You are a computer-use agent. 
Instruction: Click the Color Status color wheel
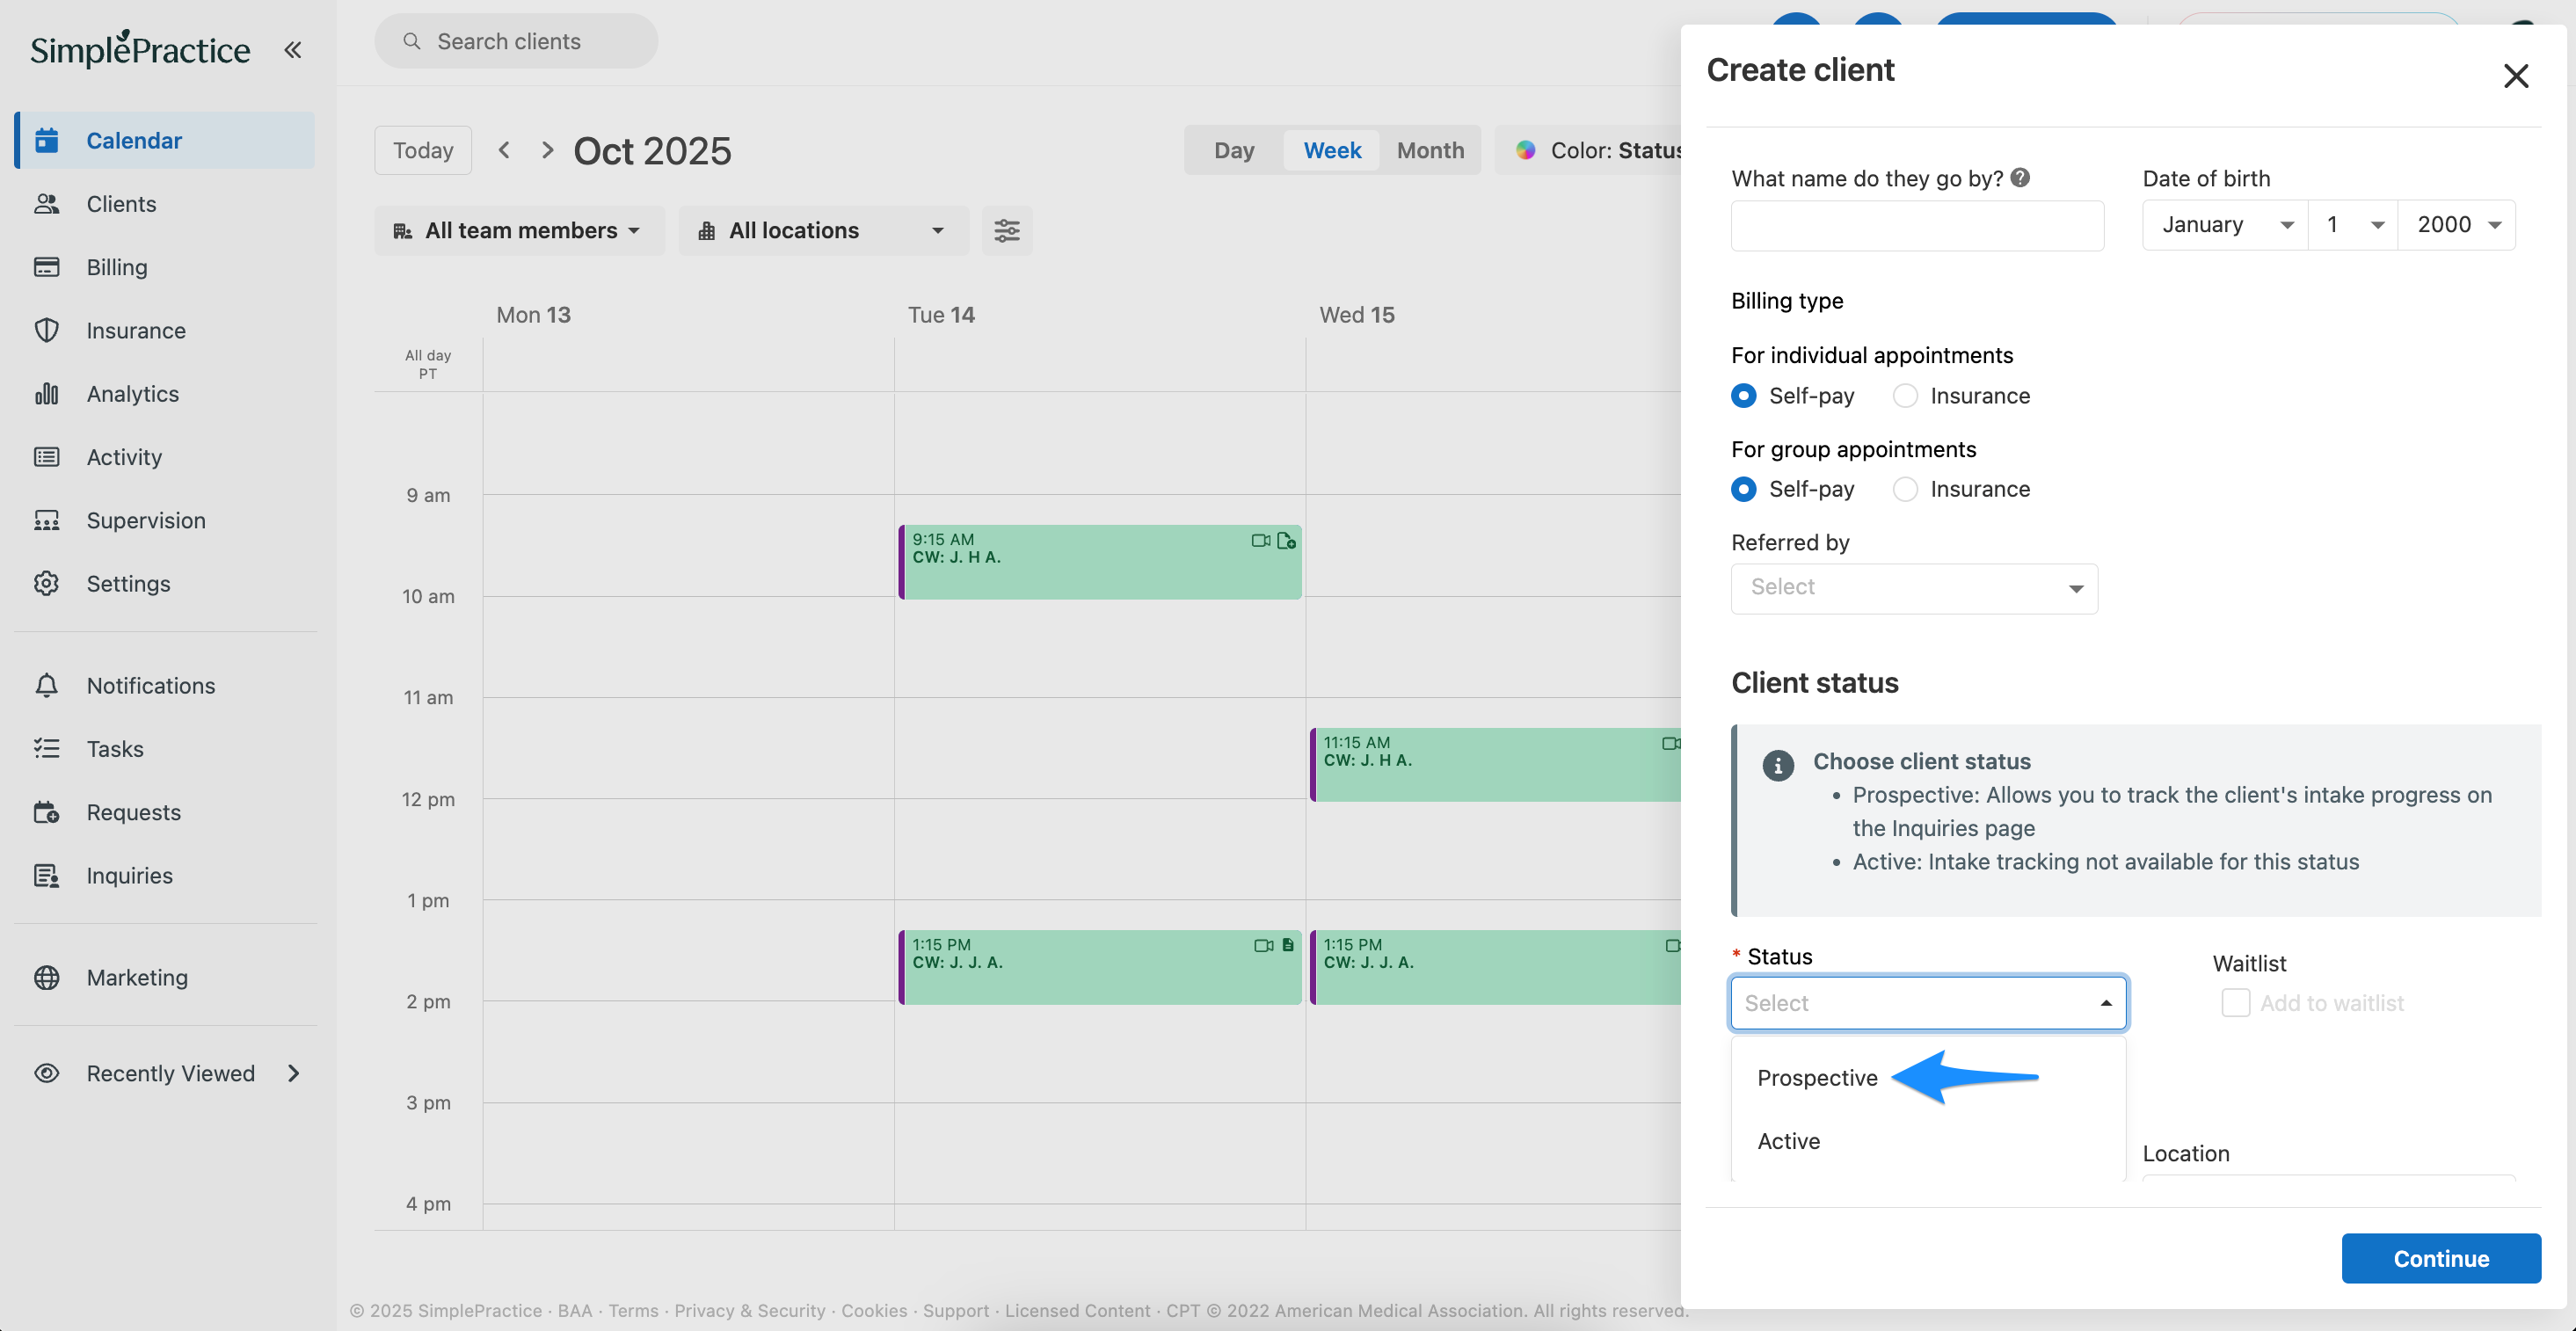coord(1525,150)
